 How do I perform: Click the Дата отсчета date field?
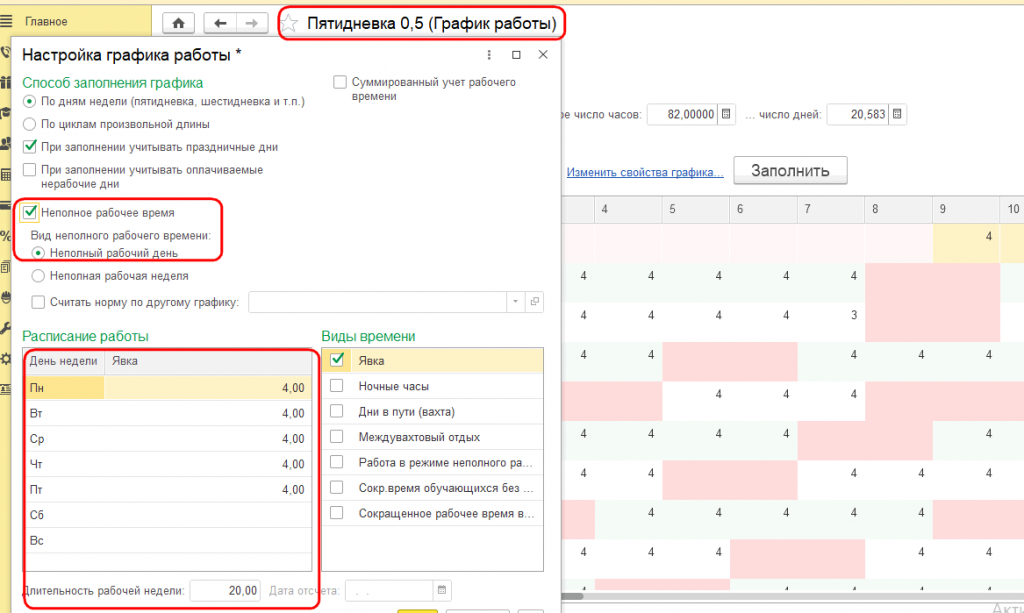389,590
